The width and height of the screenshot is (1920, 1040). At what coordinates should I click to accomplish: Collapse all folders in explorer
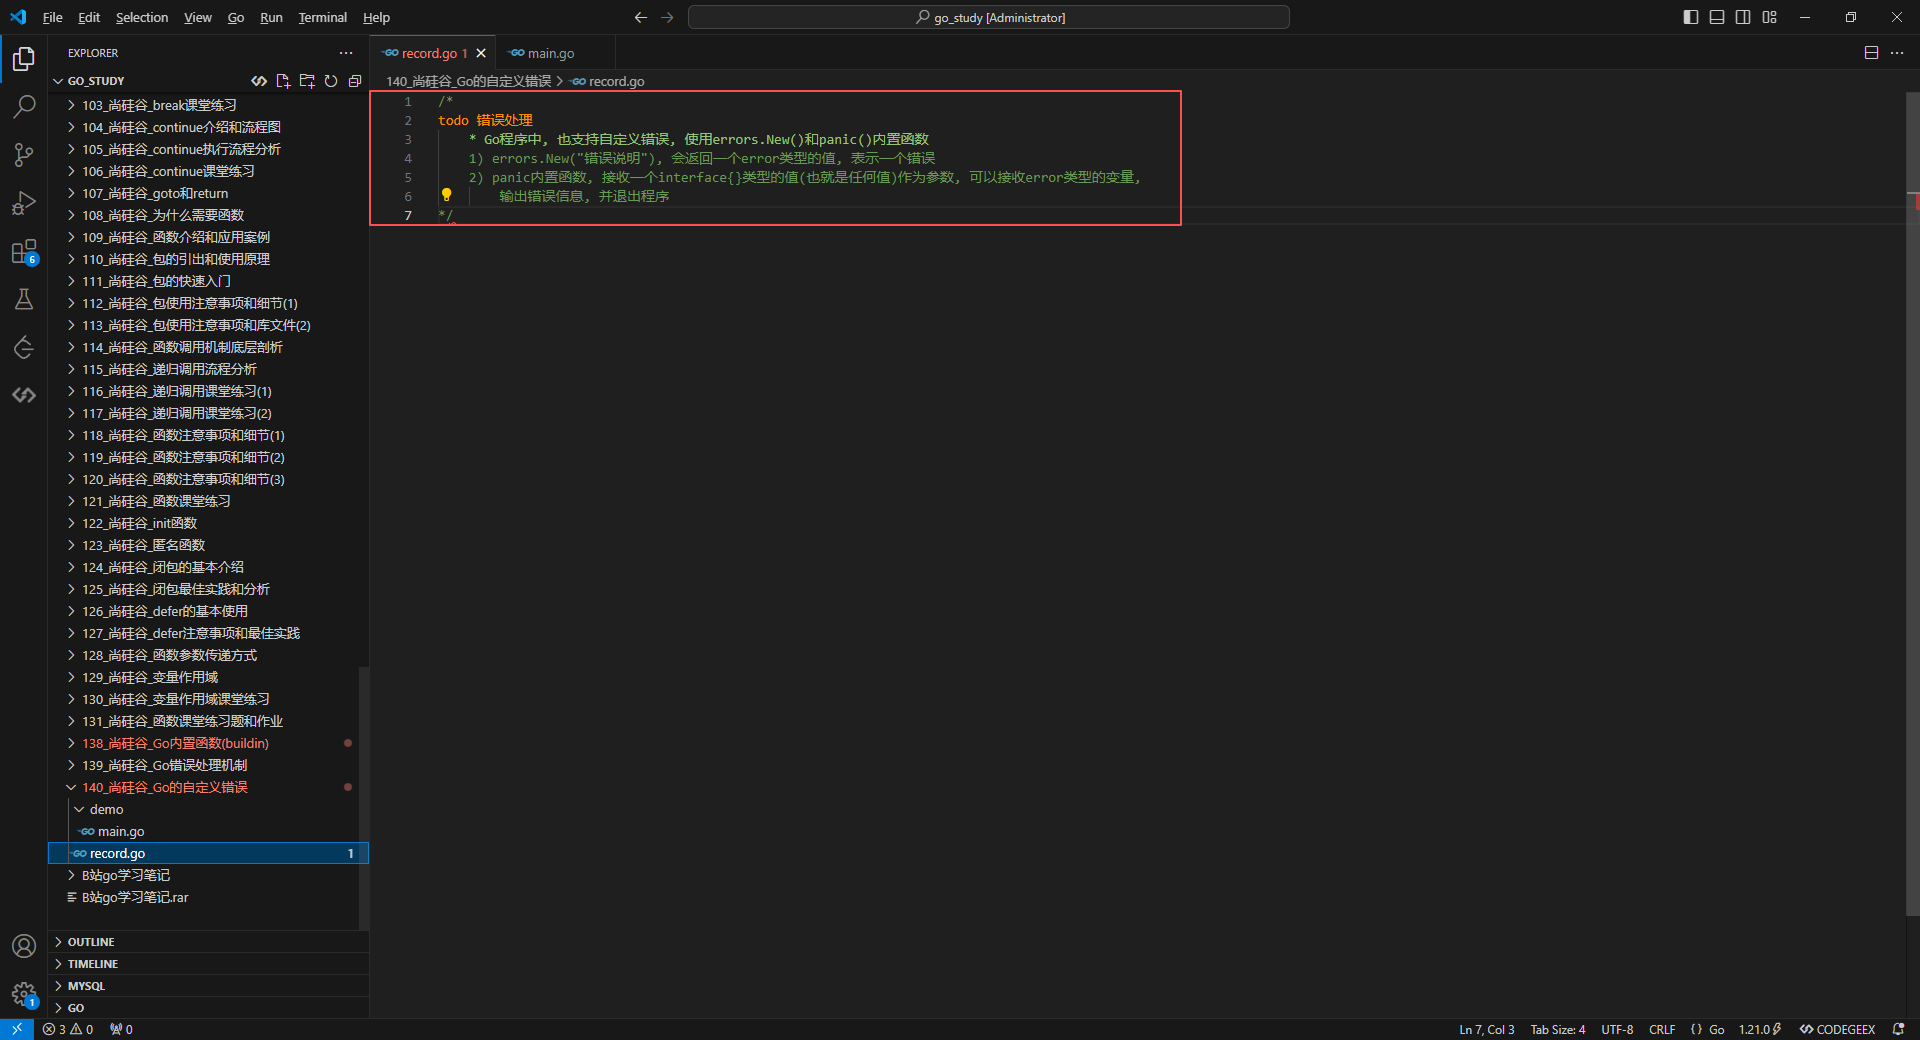click(x=355, y=81)
